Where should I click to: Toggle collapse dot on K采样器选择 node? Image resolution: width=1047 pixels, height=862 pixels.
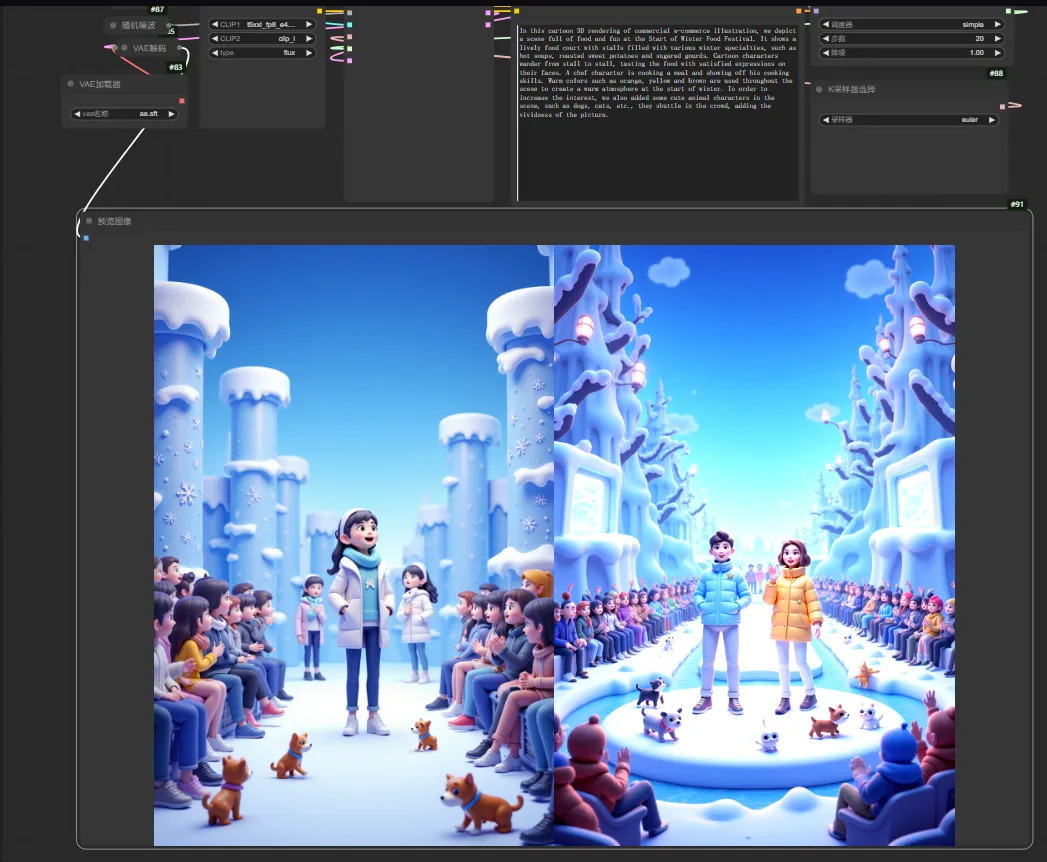(819, 89)
